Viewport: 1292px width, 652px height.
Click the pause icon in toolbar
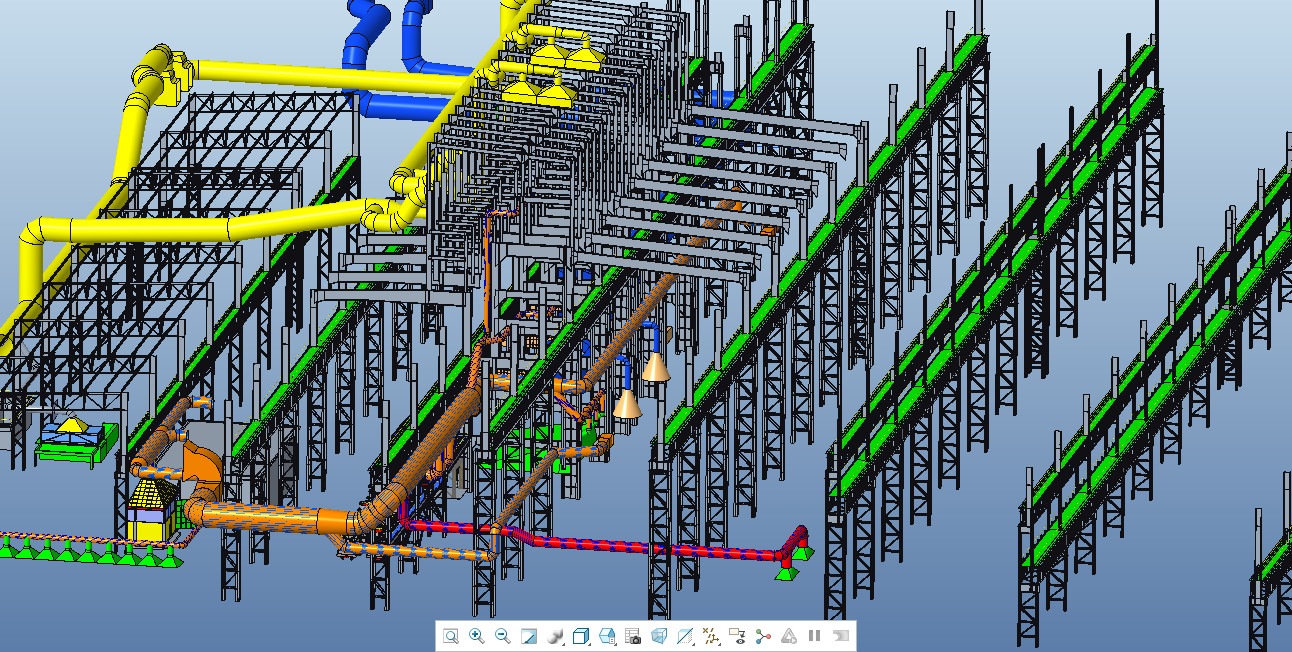(x=815, y=636)
